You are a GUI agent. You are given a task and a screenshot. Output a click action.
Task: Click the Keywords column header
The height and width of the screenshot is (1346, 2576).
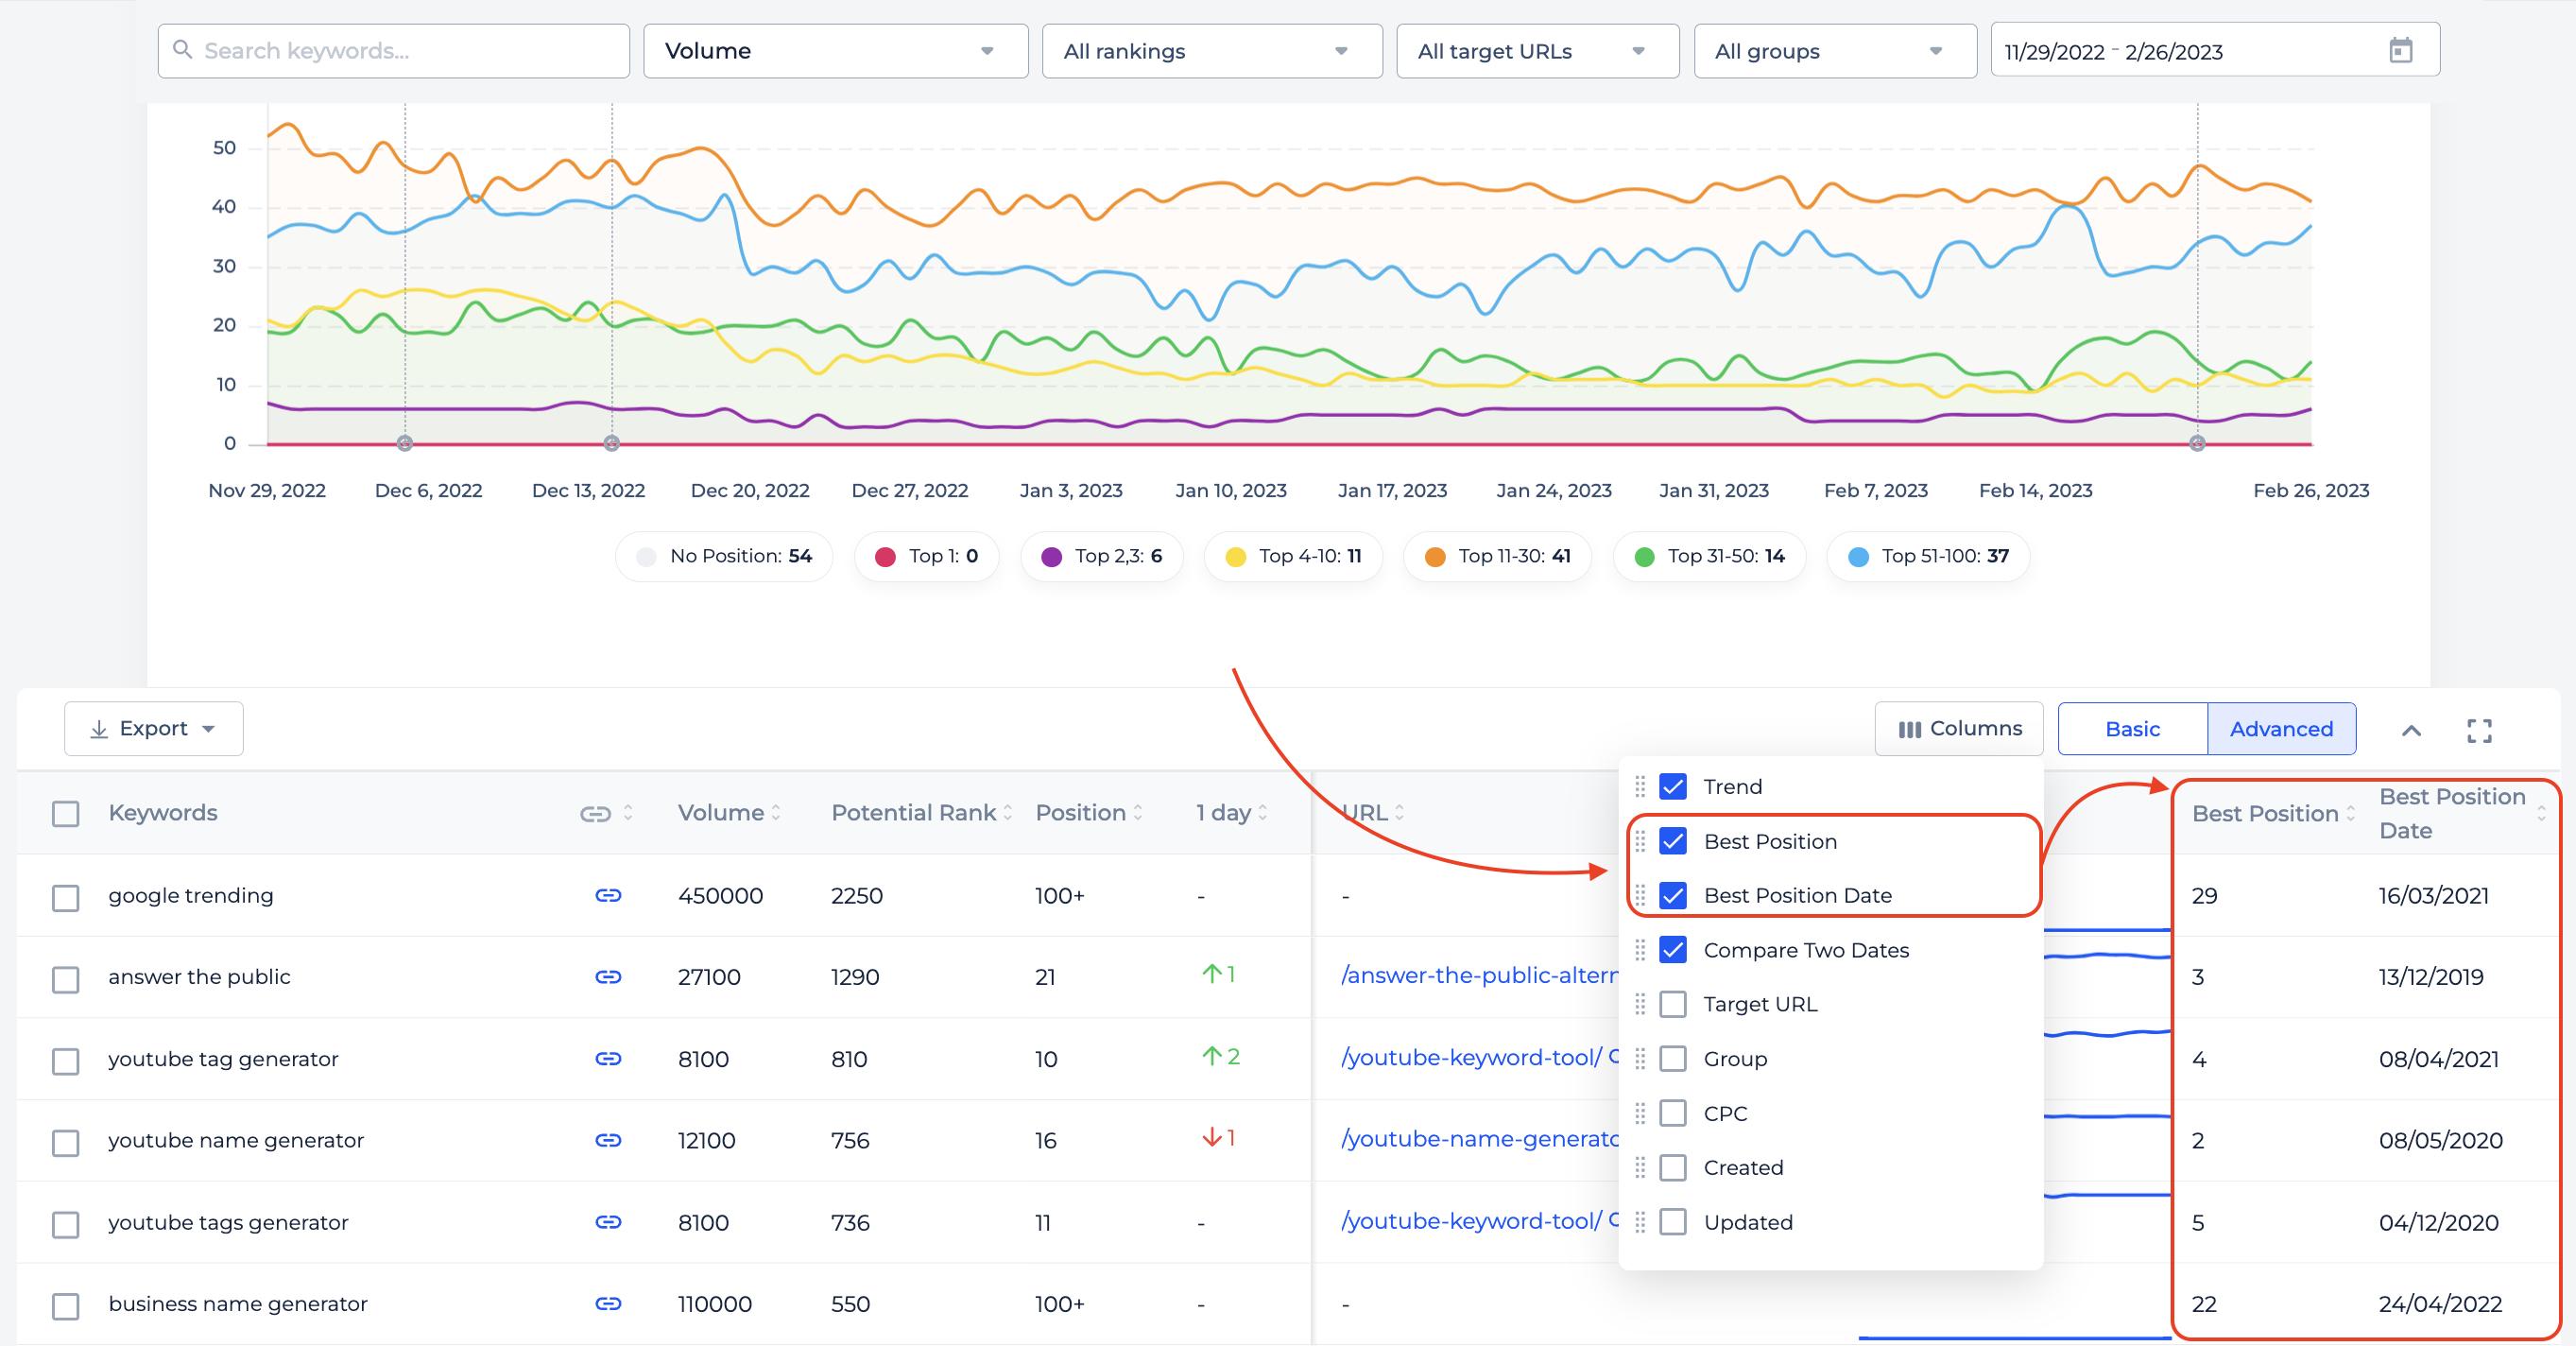[x=163, y=813]
